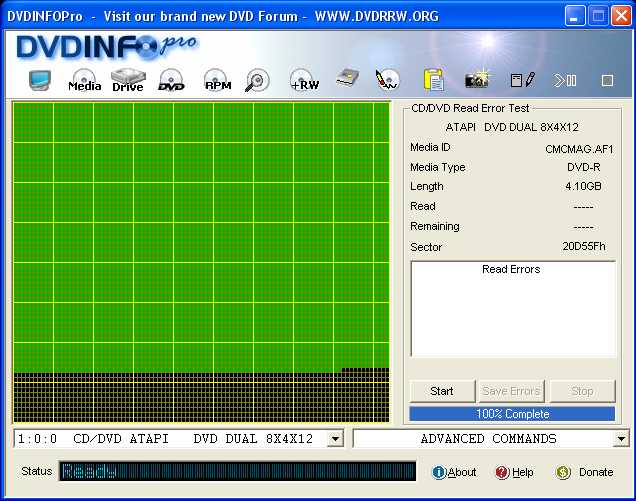Click the pen and disc graph icon
The image size is (636, 501).
tap(387, 80)
